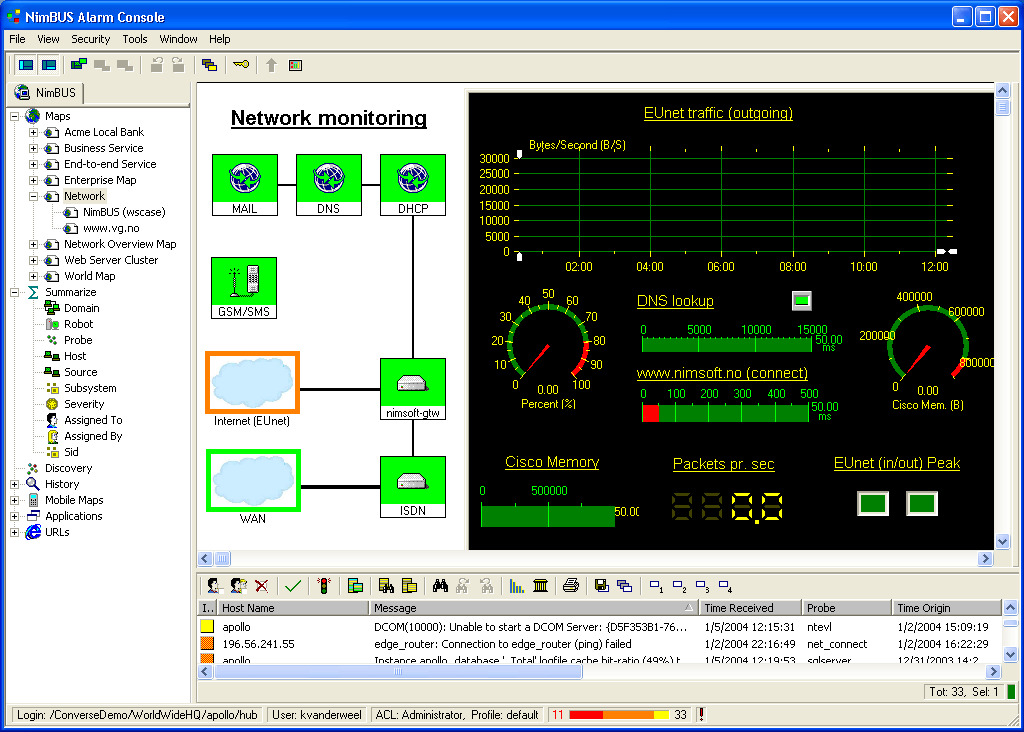The image size is (1024, 732).
Task: Open the DNS lookup link
Action: (675, 301)
